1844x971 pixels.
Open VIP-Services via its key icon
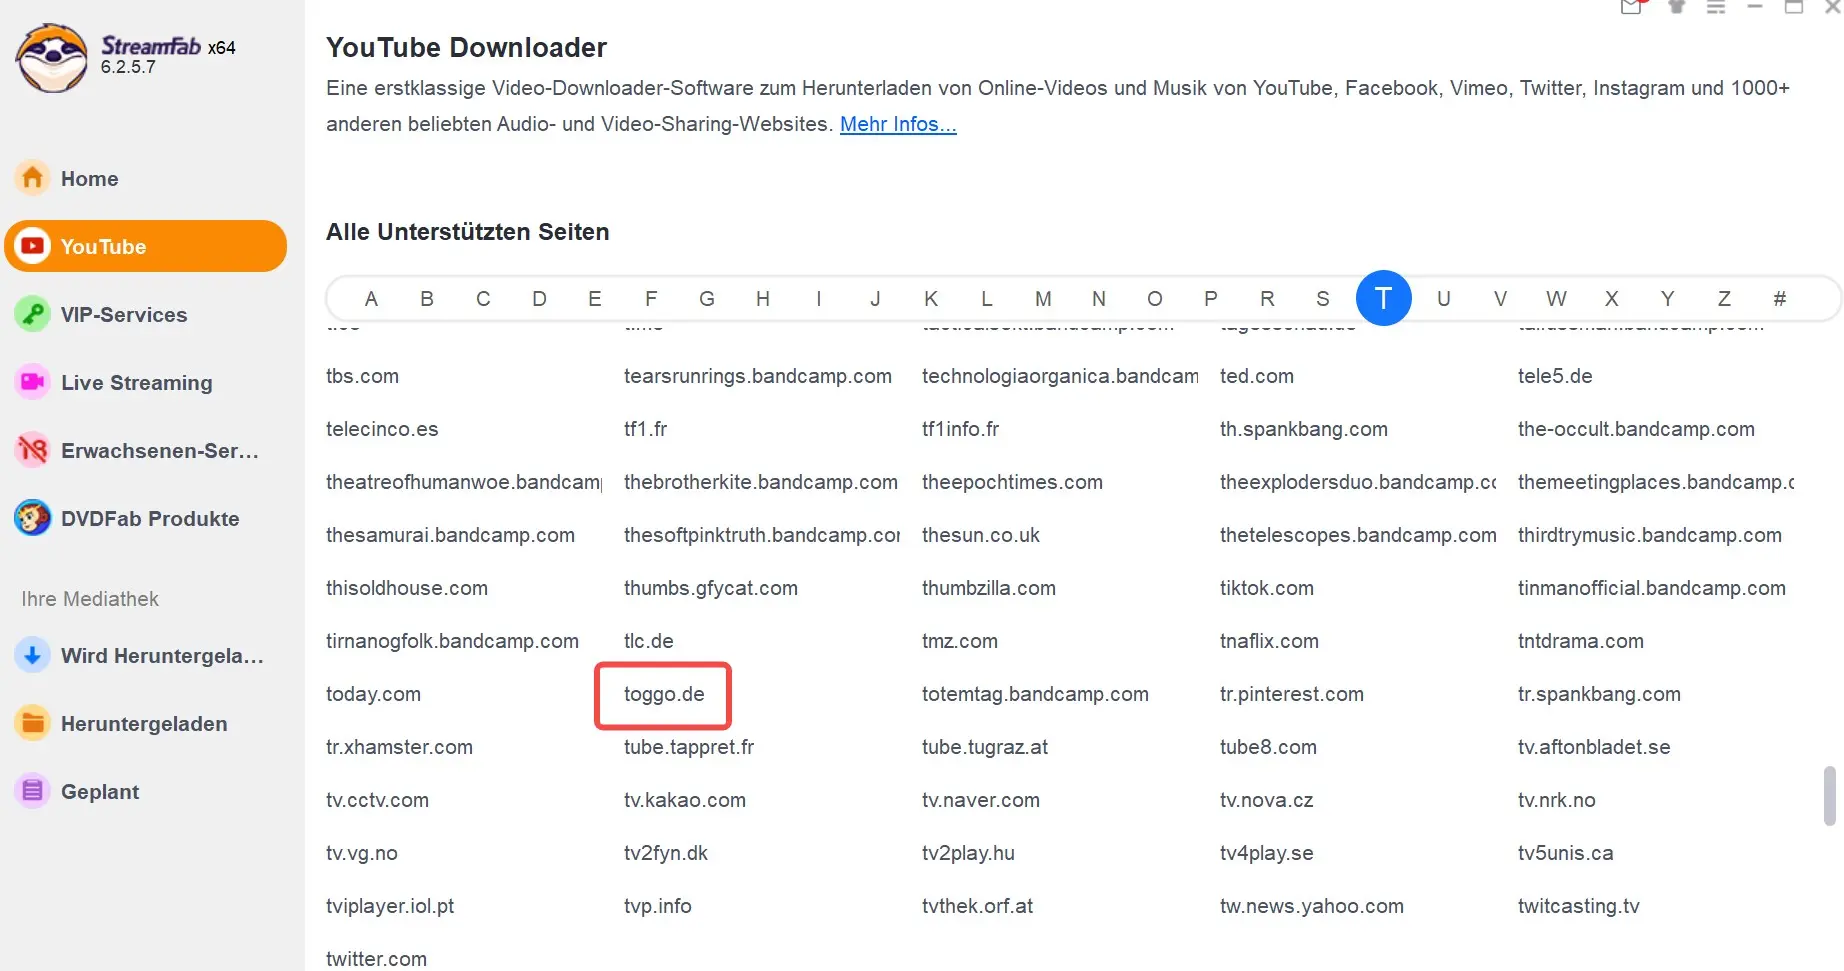pos(33,314)
